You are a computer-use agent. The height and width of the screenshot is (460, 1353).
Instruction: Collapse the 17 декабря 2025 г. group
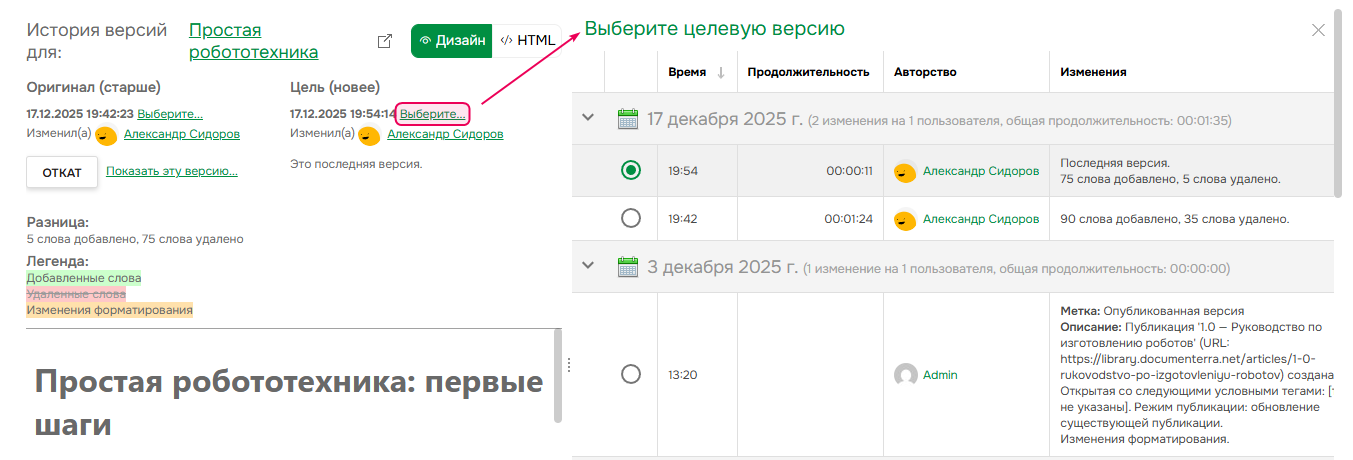tap(588, 119)
